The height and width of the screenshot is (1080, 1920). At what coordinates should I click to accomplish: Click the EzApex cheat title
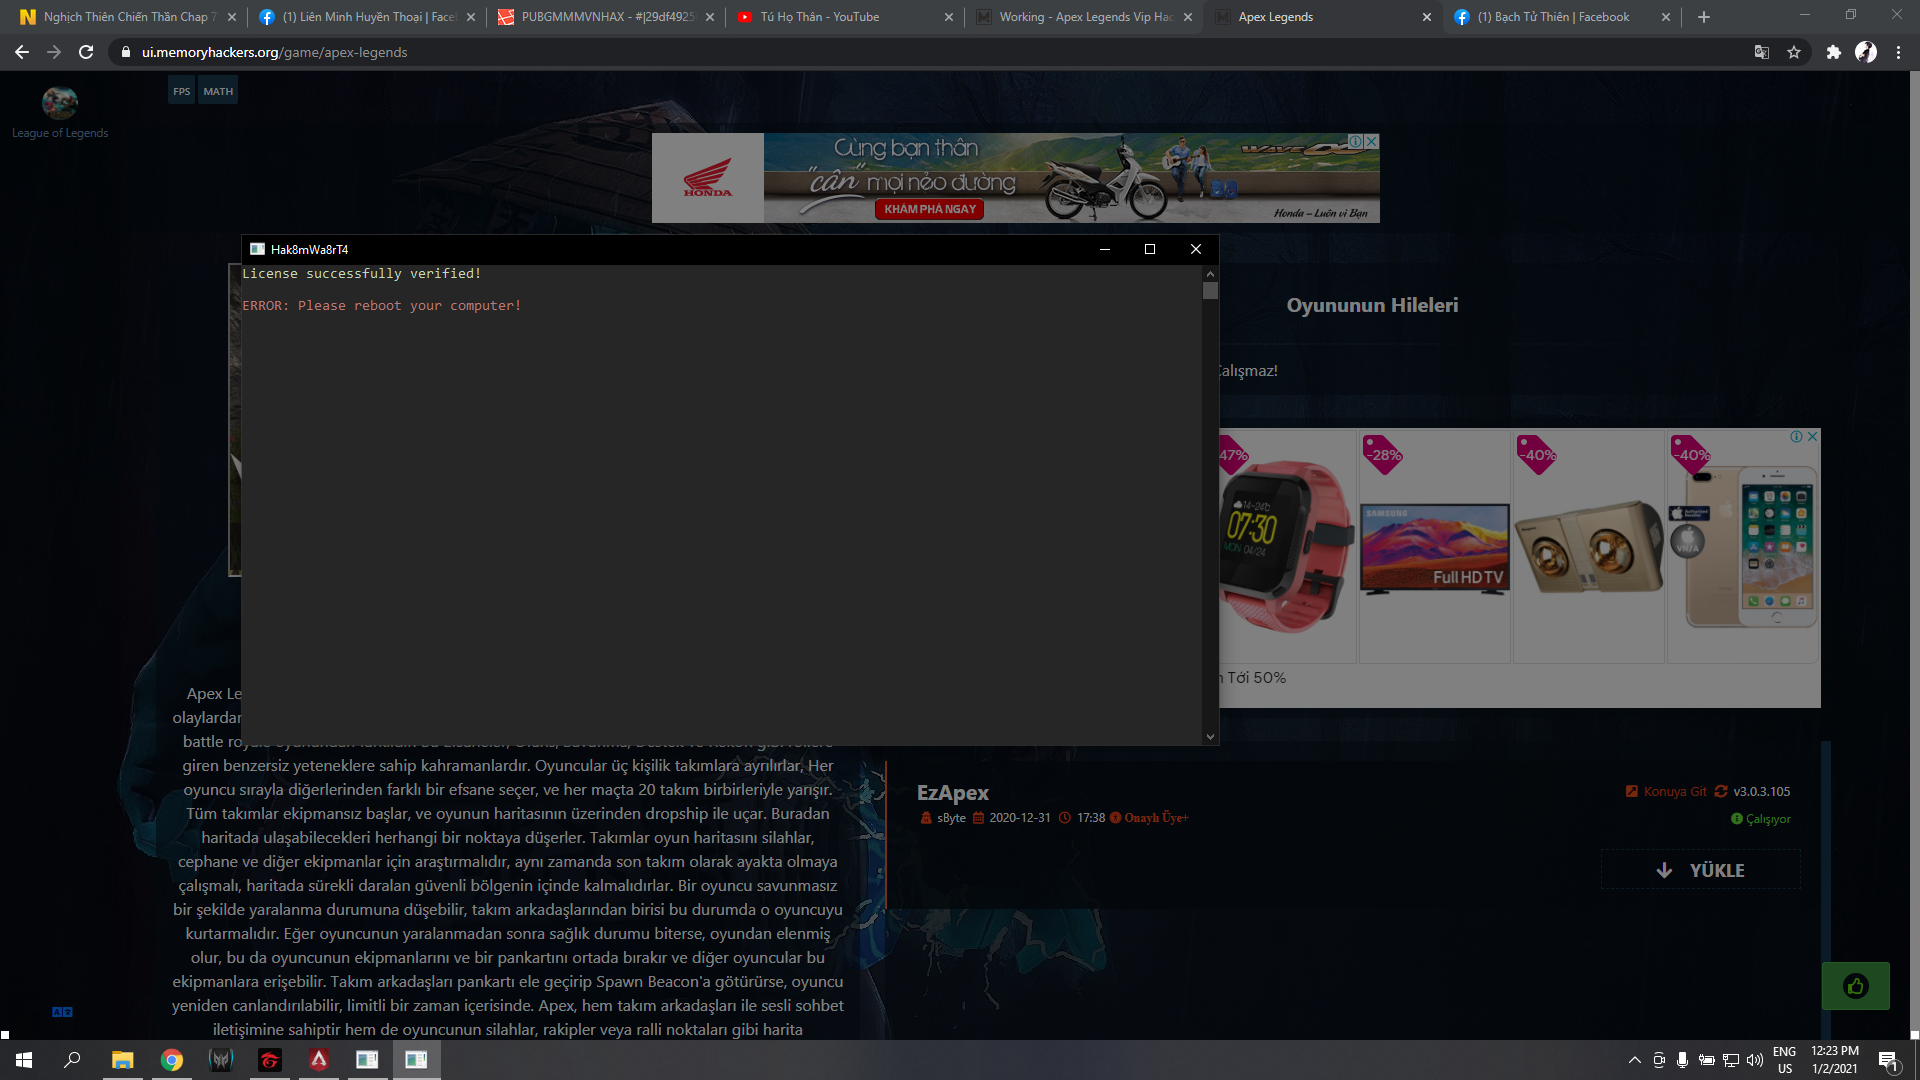click(x=953, y=792)
